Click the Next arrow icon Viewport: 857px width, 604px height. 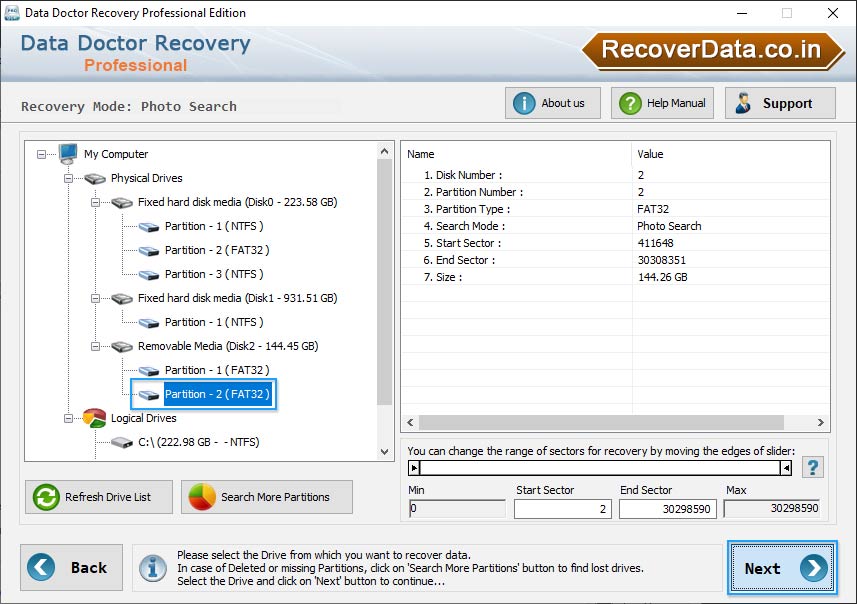813,568
